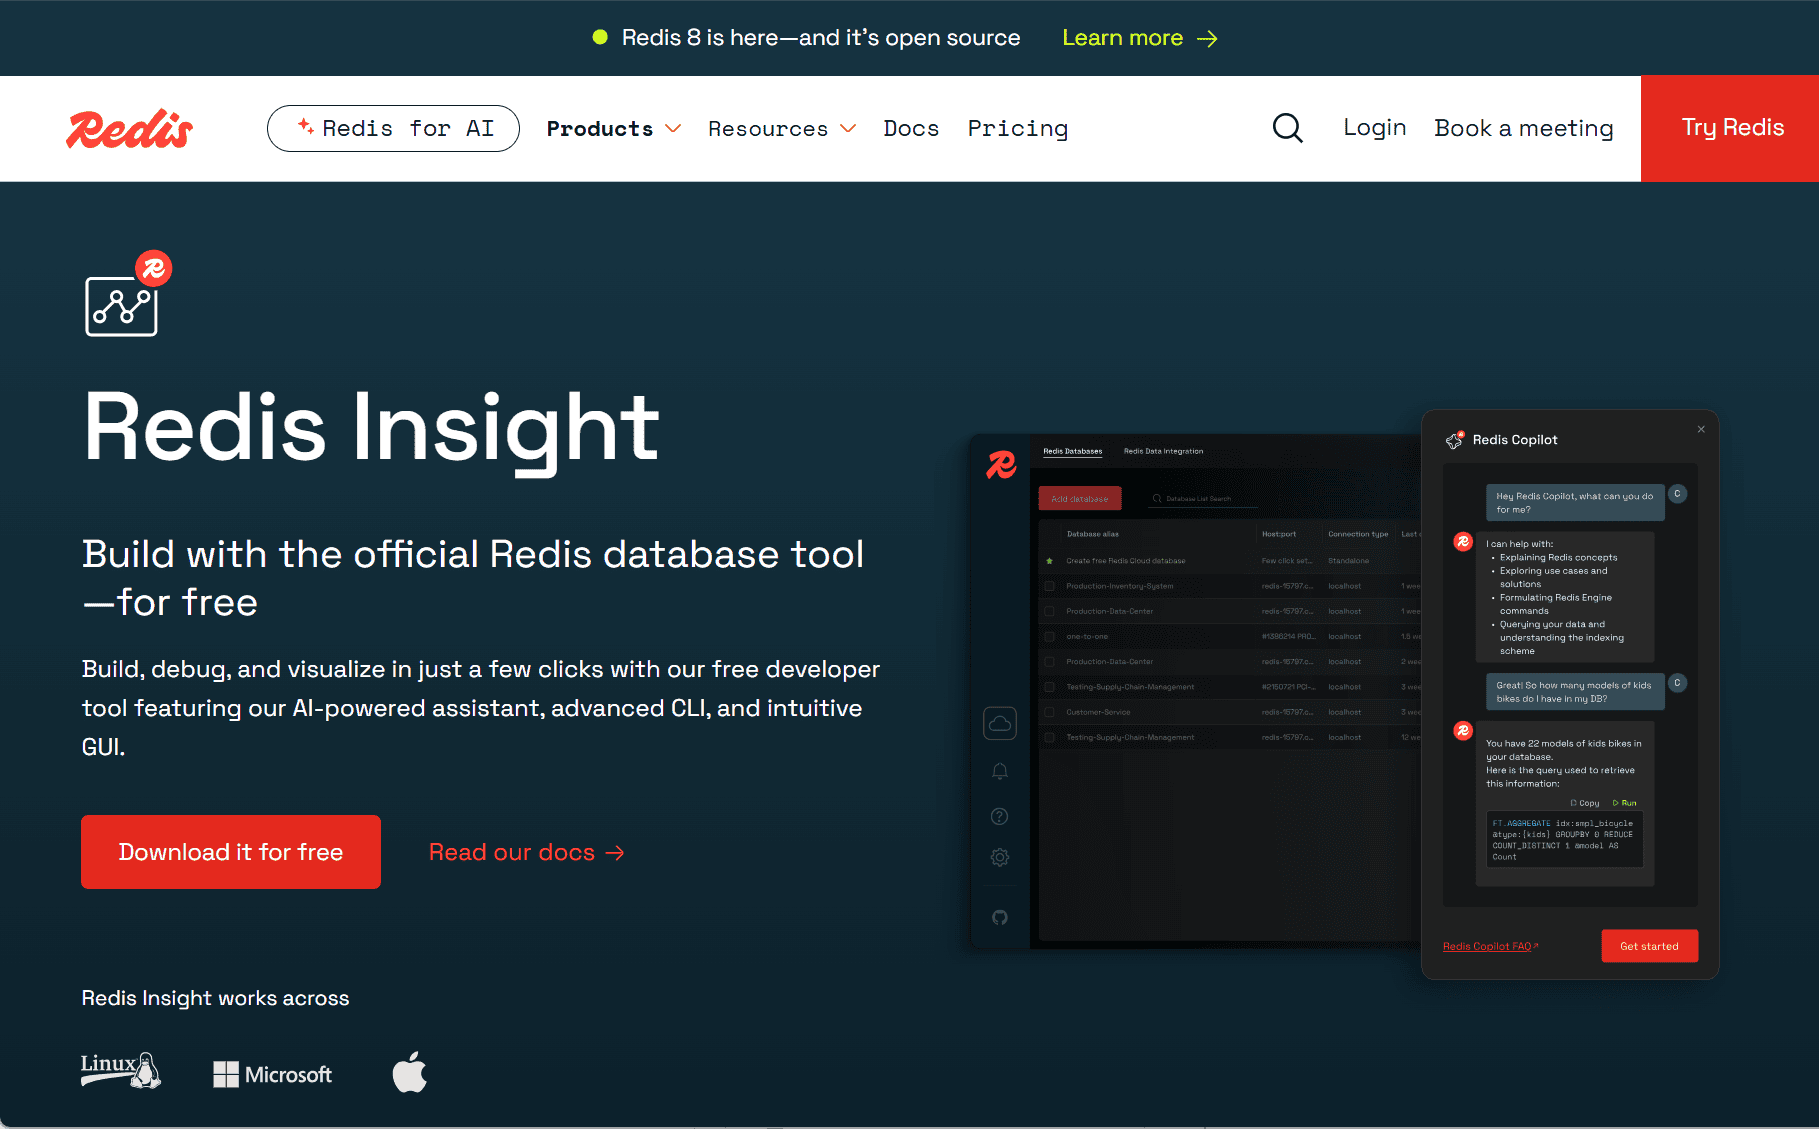Check the Production-Inventory-System row checkbox

pyautogui.click(x=1049, y=586)
